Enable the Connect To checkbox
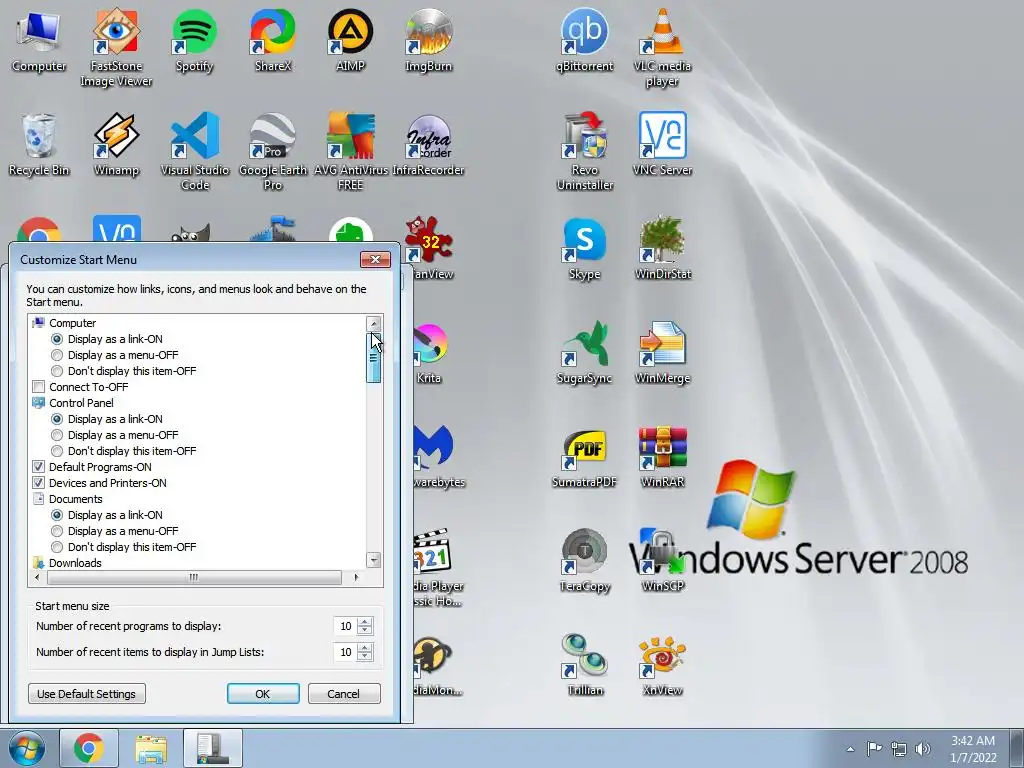 39,387
